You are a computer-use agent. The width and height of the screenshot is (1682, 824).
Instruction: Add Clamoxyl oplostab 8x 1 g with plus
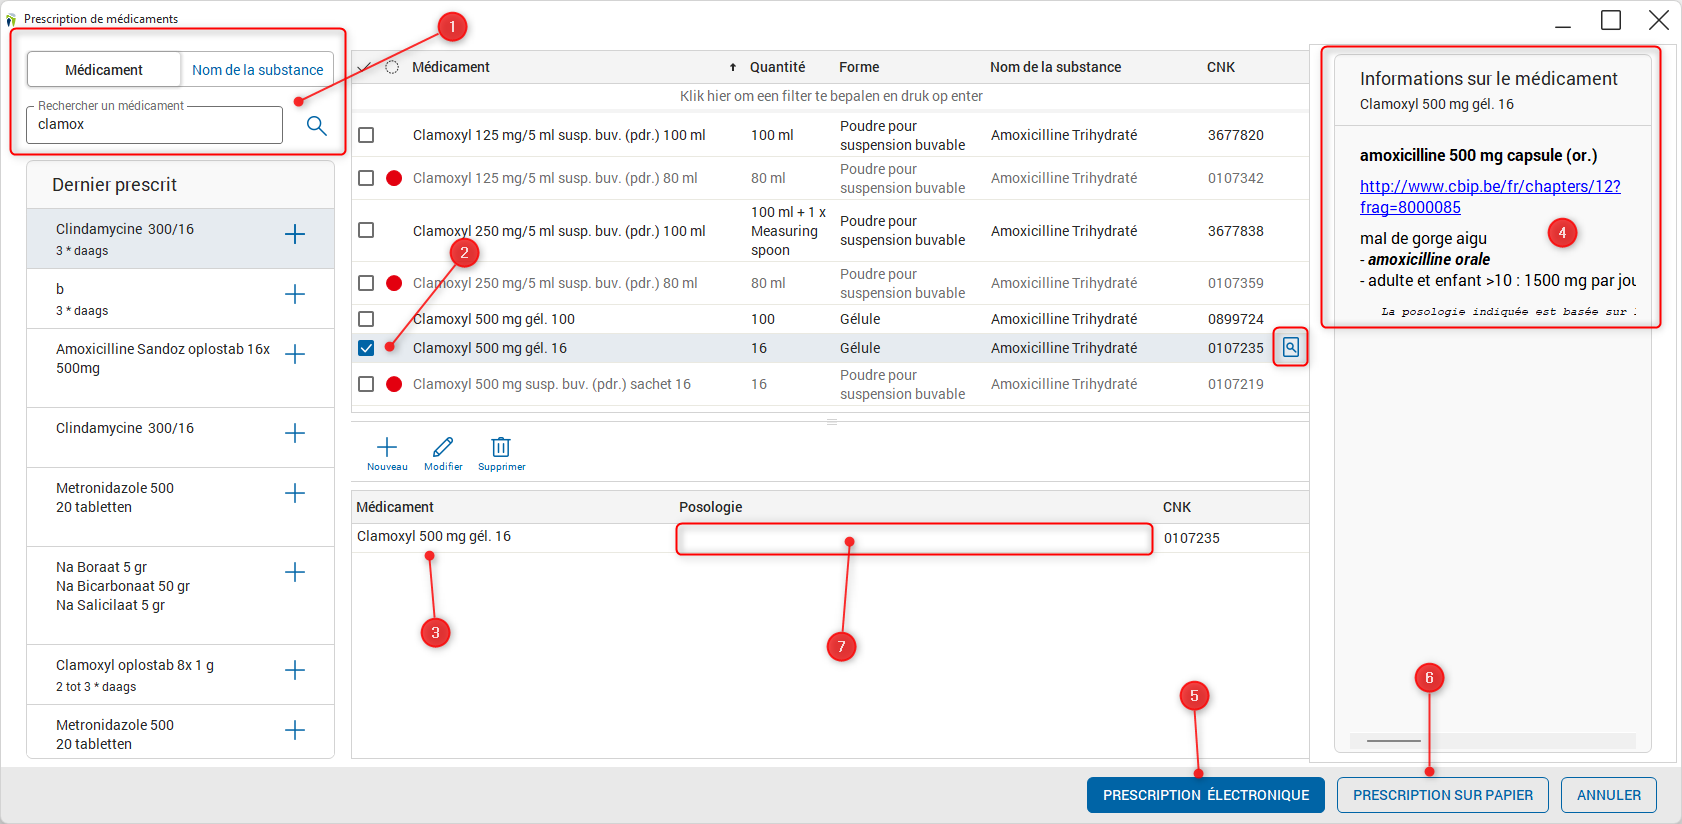(295, 670)
